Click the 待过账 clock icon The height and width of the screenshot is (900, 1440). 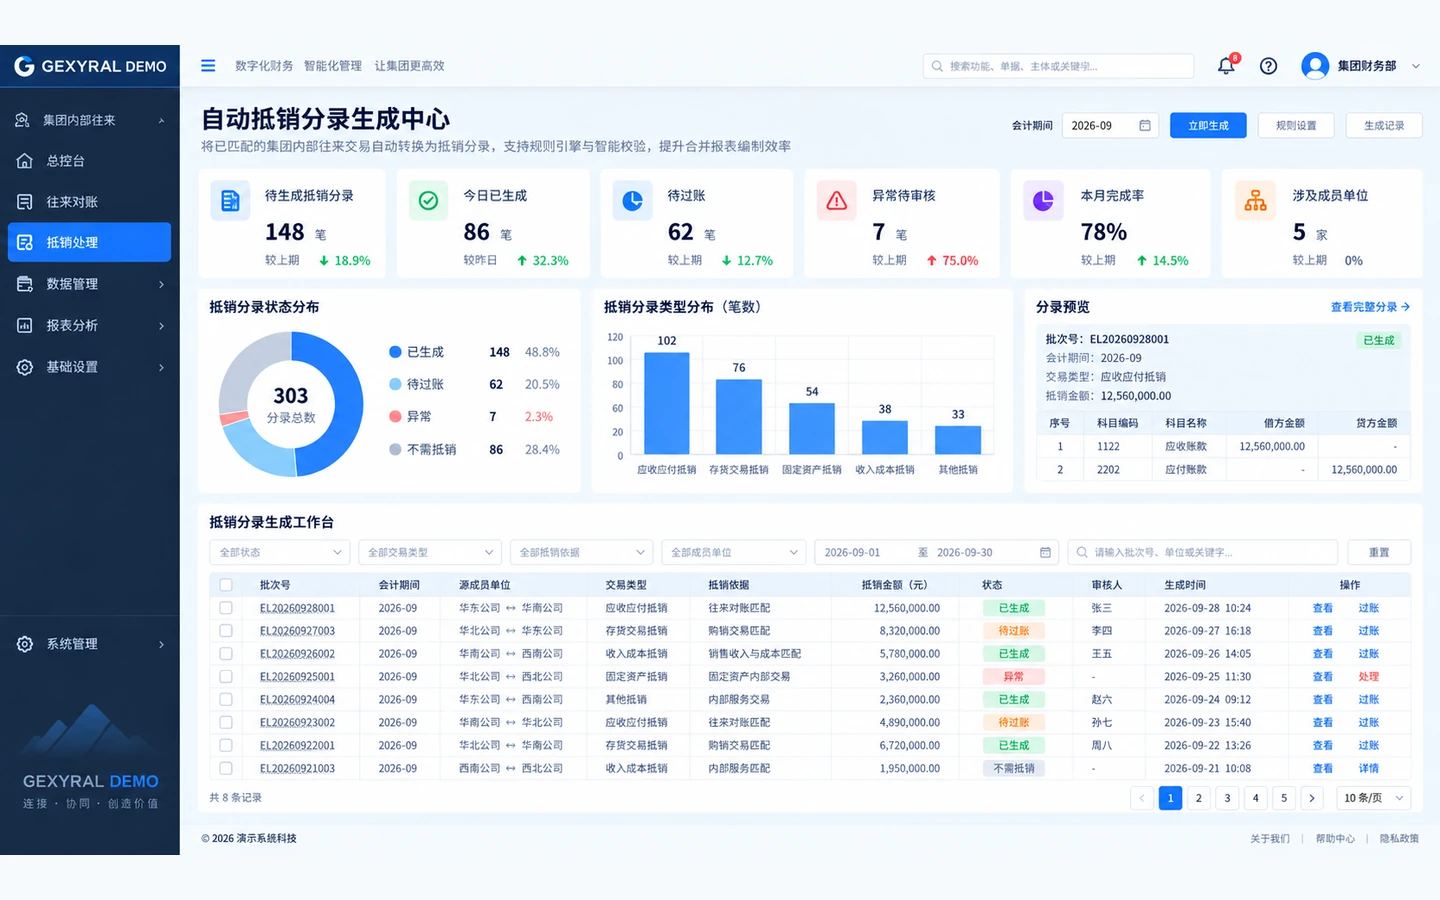coord(633,201)
